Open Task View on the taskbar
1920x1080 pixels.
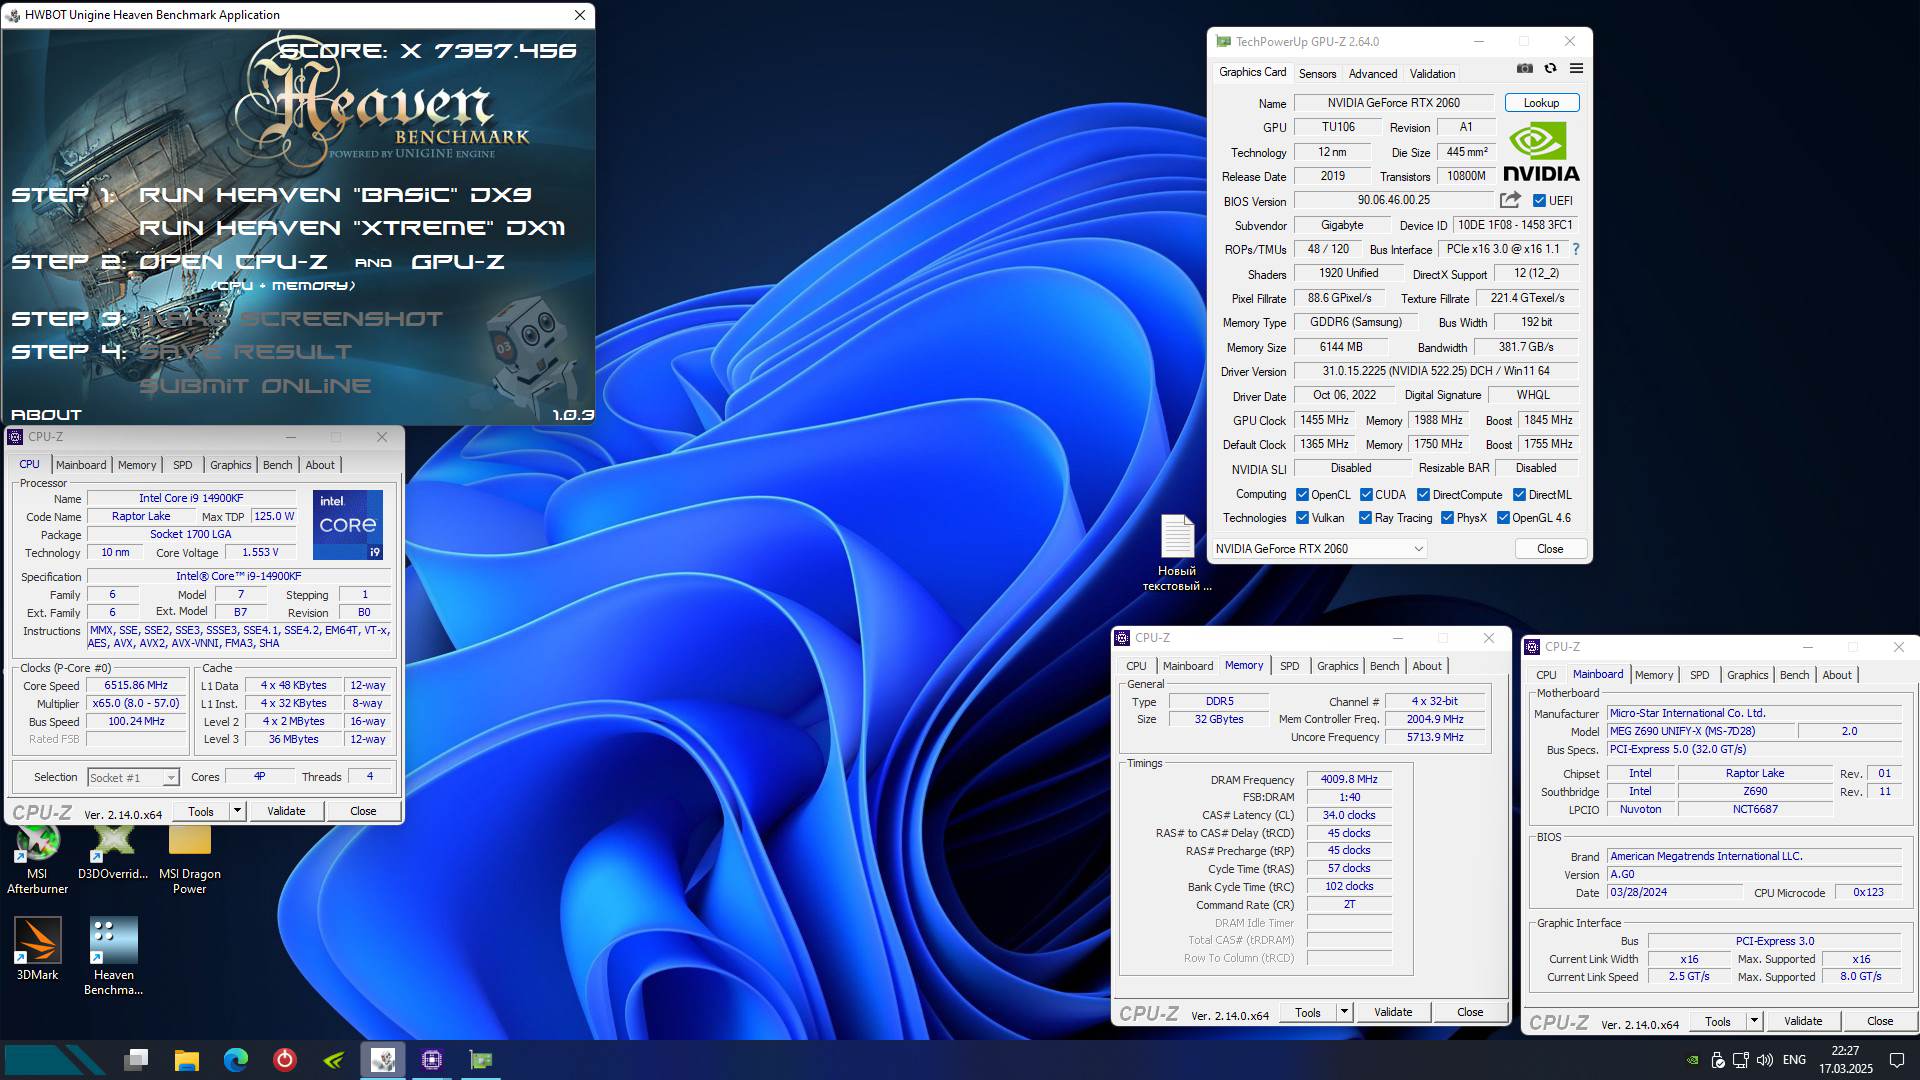136,1060
